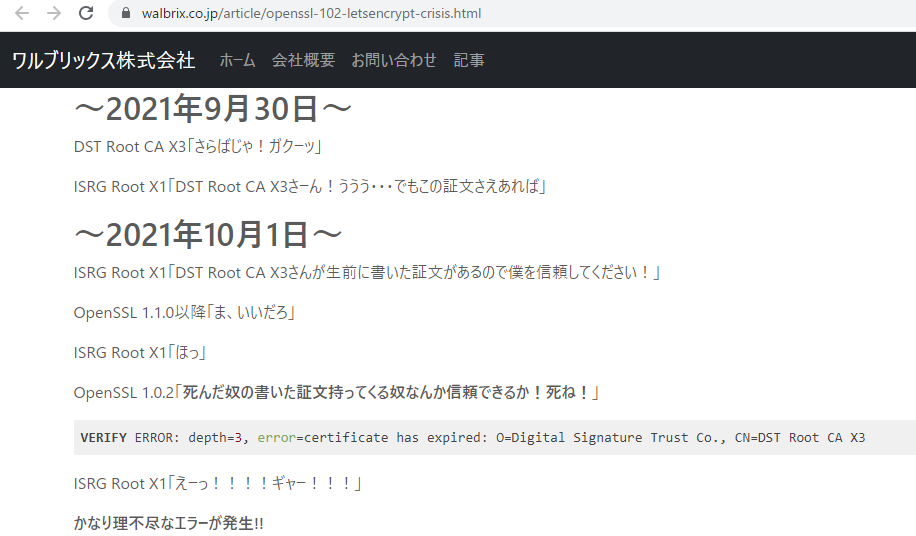The width and height of the screenshot is (916, 536).
Task: Click the line ending でもこの証文さえあれば
Action: [x=310, y=186]
